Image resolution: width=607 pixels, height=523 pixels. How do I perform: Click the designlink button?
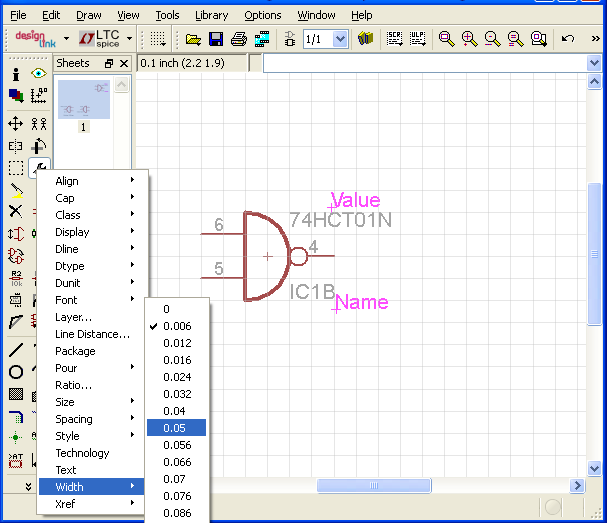tap(35, 39)
